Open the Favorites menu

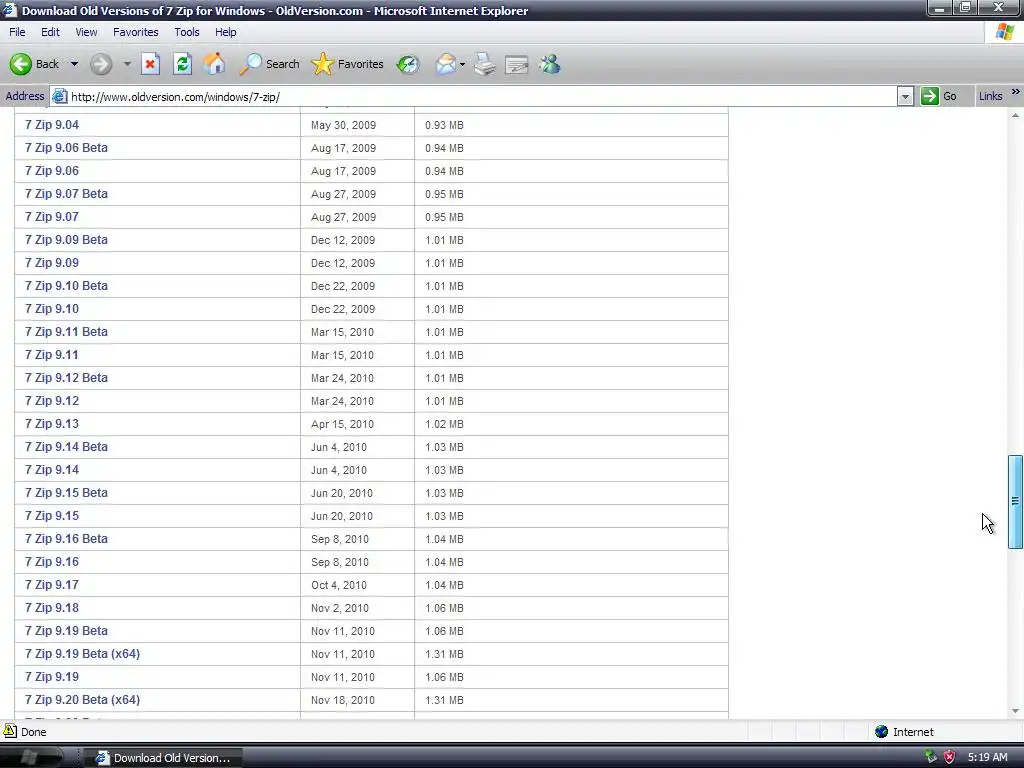coord(136,32)
